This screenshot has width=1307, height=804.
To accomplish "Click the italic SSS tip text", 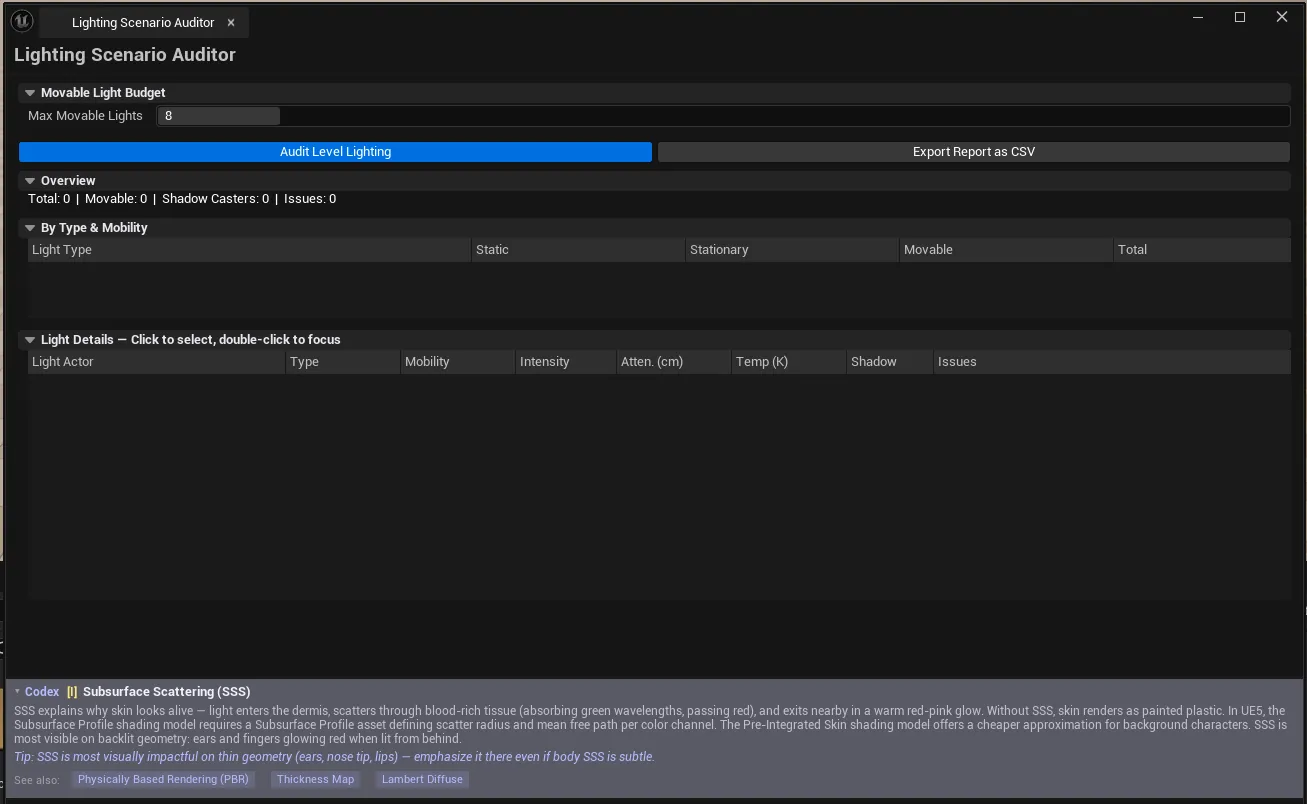I will 334,757.
